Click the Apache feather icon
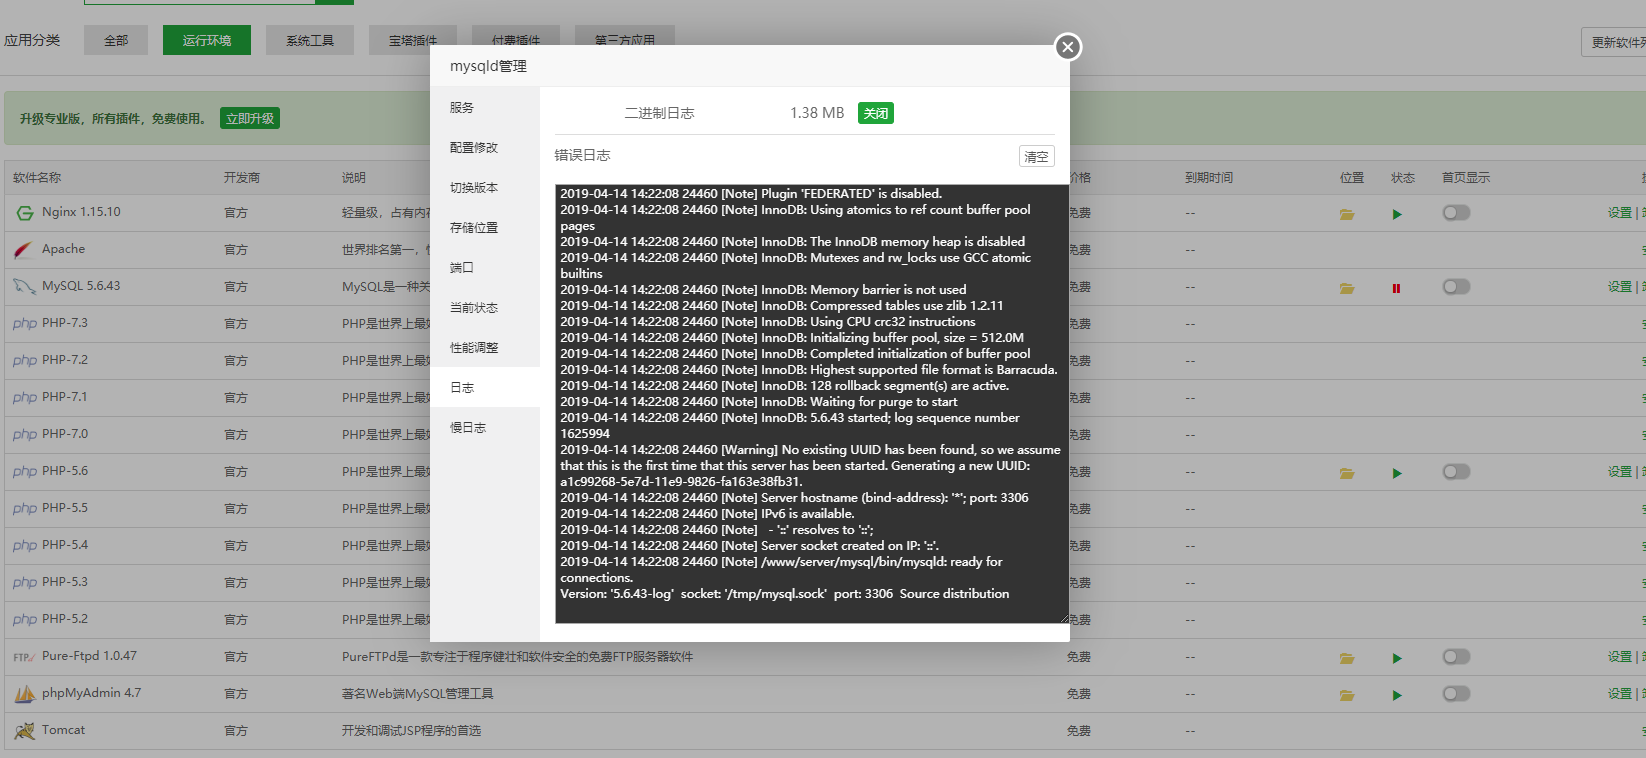This screenshot has width=1646, height=758. coord(24,250)
